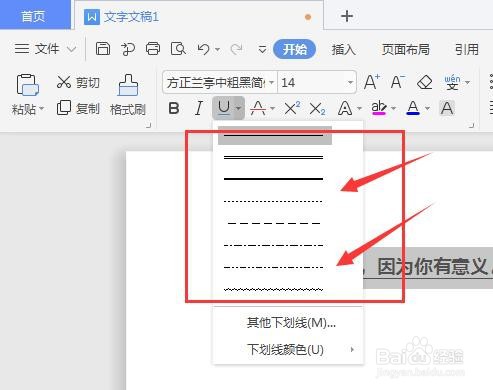Expand the Underline style dropdown arrow
The height and width of the screenshot is (390, 493).
pyautogui.click(x=238, y=108)
